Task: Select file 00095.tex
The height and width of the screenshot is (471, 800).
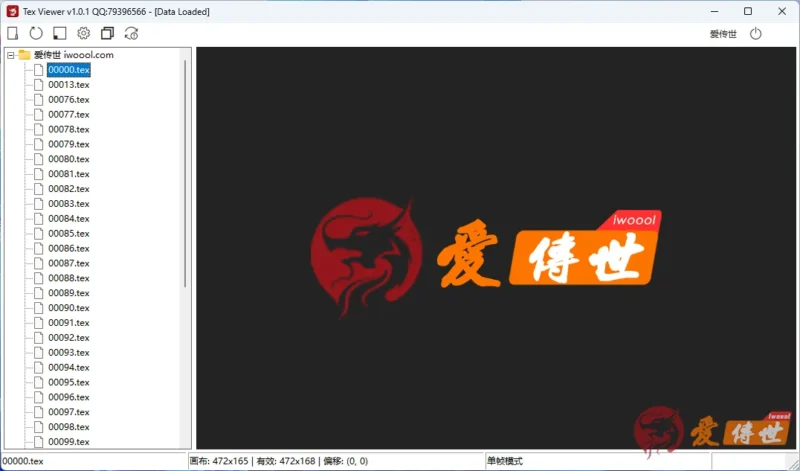Action: click(x=69, y=382)
